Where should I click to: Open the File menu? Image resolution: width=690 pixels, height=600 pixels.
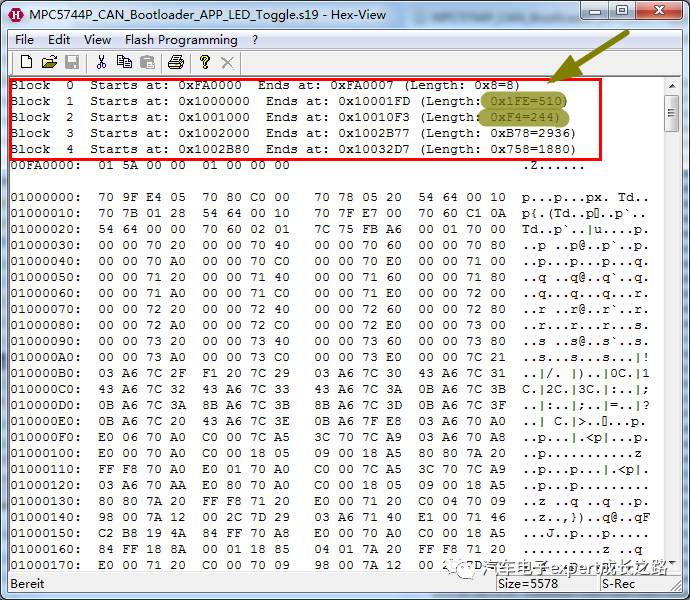(x=24, y=40)
